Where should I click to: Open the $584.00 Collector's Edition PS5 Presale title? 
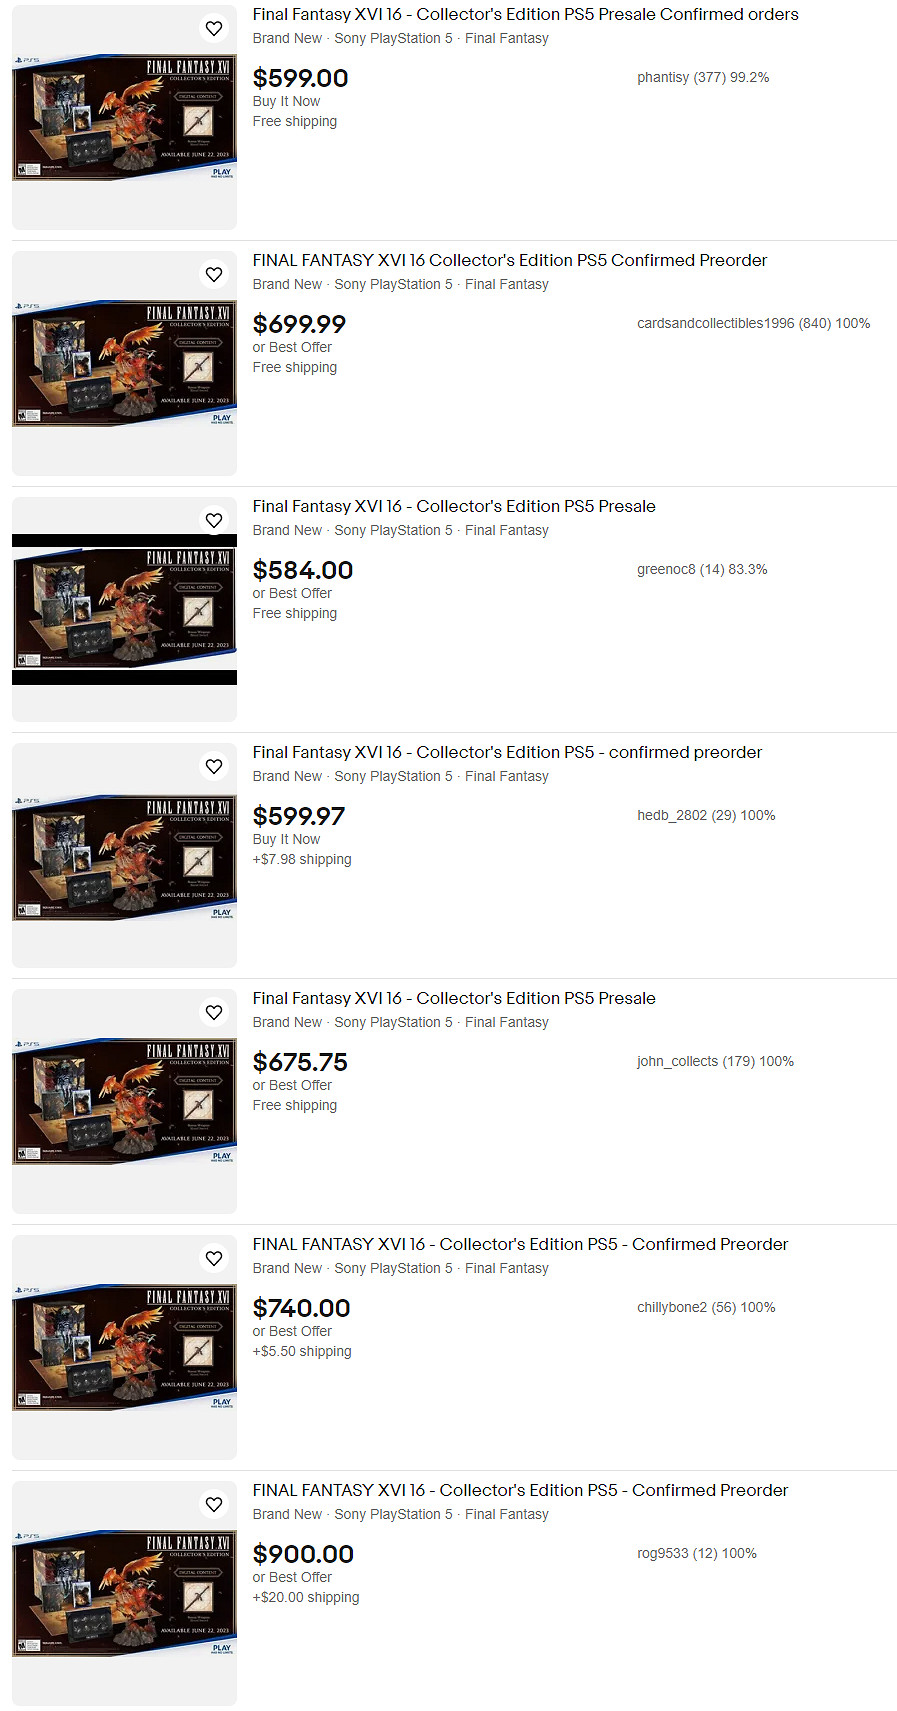454,507
